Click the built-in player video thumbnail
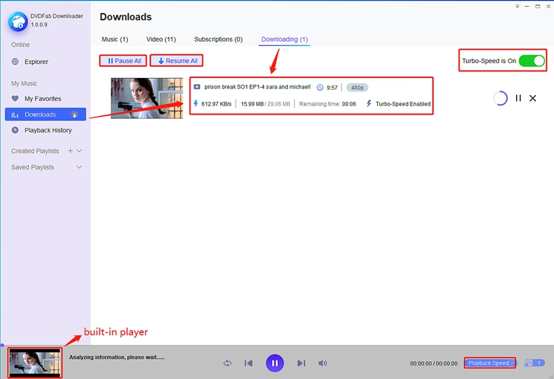The width and height of the screenshot is (554, 379). [x=35, y=363]
